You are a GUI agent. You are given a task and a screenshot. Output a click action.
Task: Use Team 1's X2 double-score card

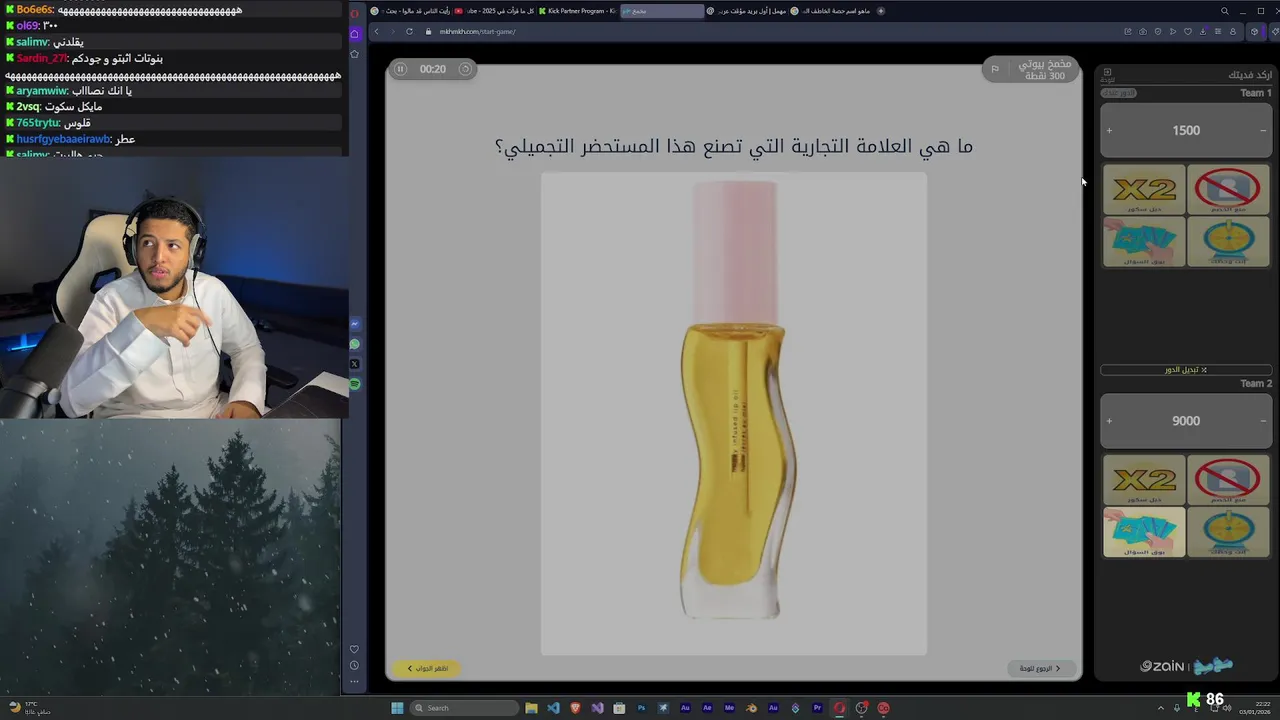click(x=1144, y=190)
